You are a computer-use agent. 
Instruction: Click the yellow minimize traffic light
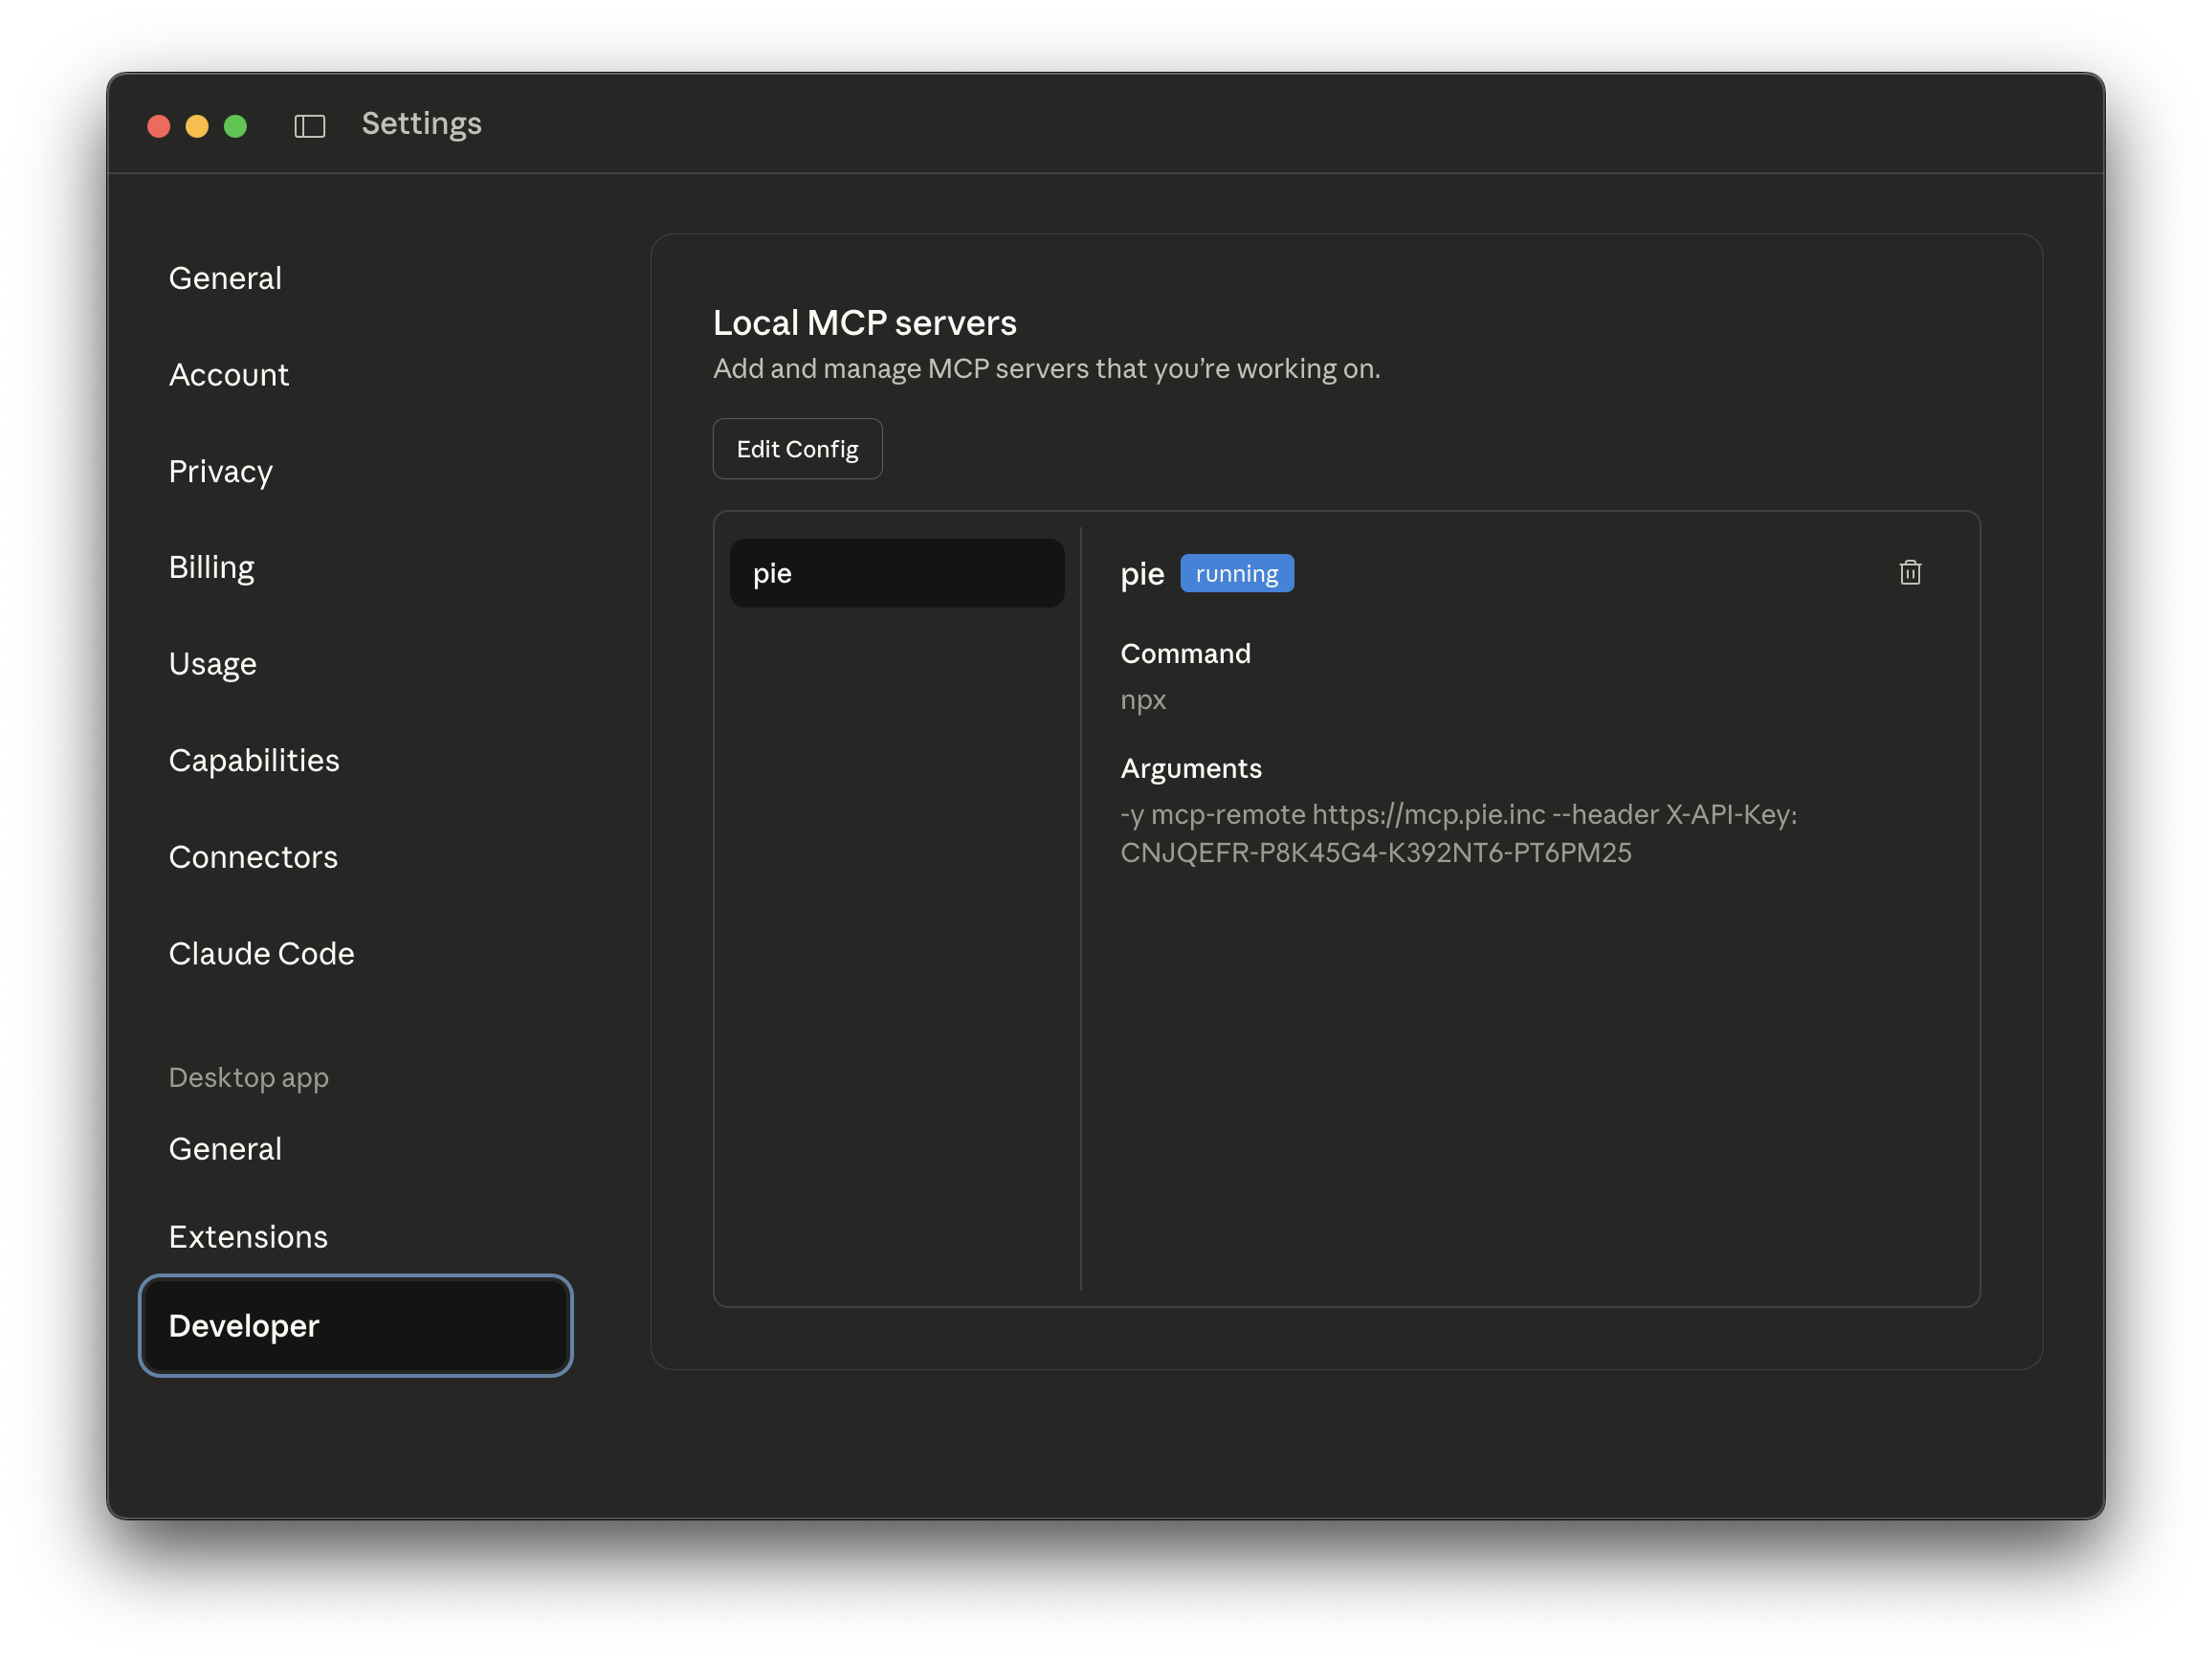coord(197,126)
